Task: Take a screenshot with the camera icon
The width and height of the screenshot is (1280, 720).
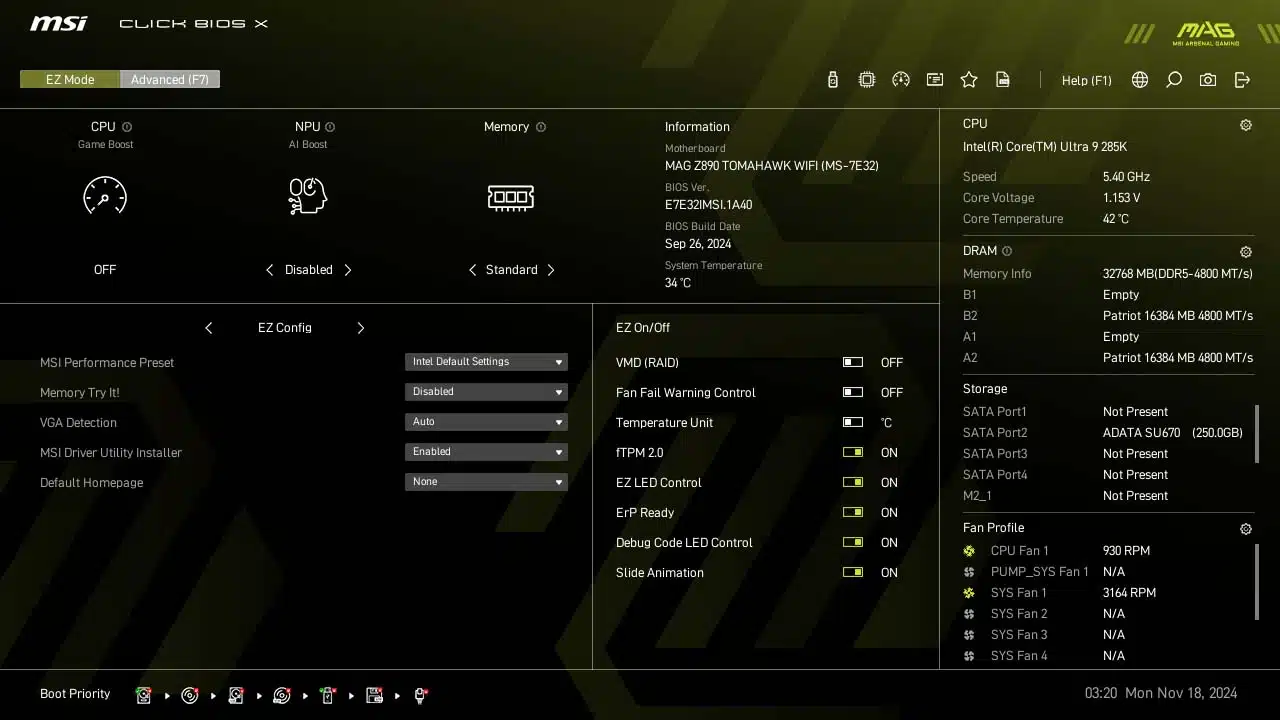Action: click(1208, 80)
